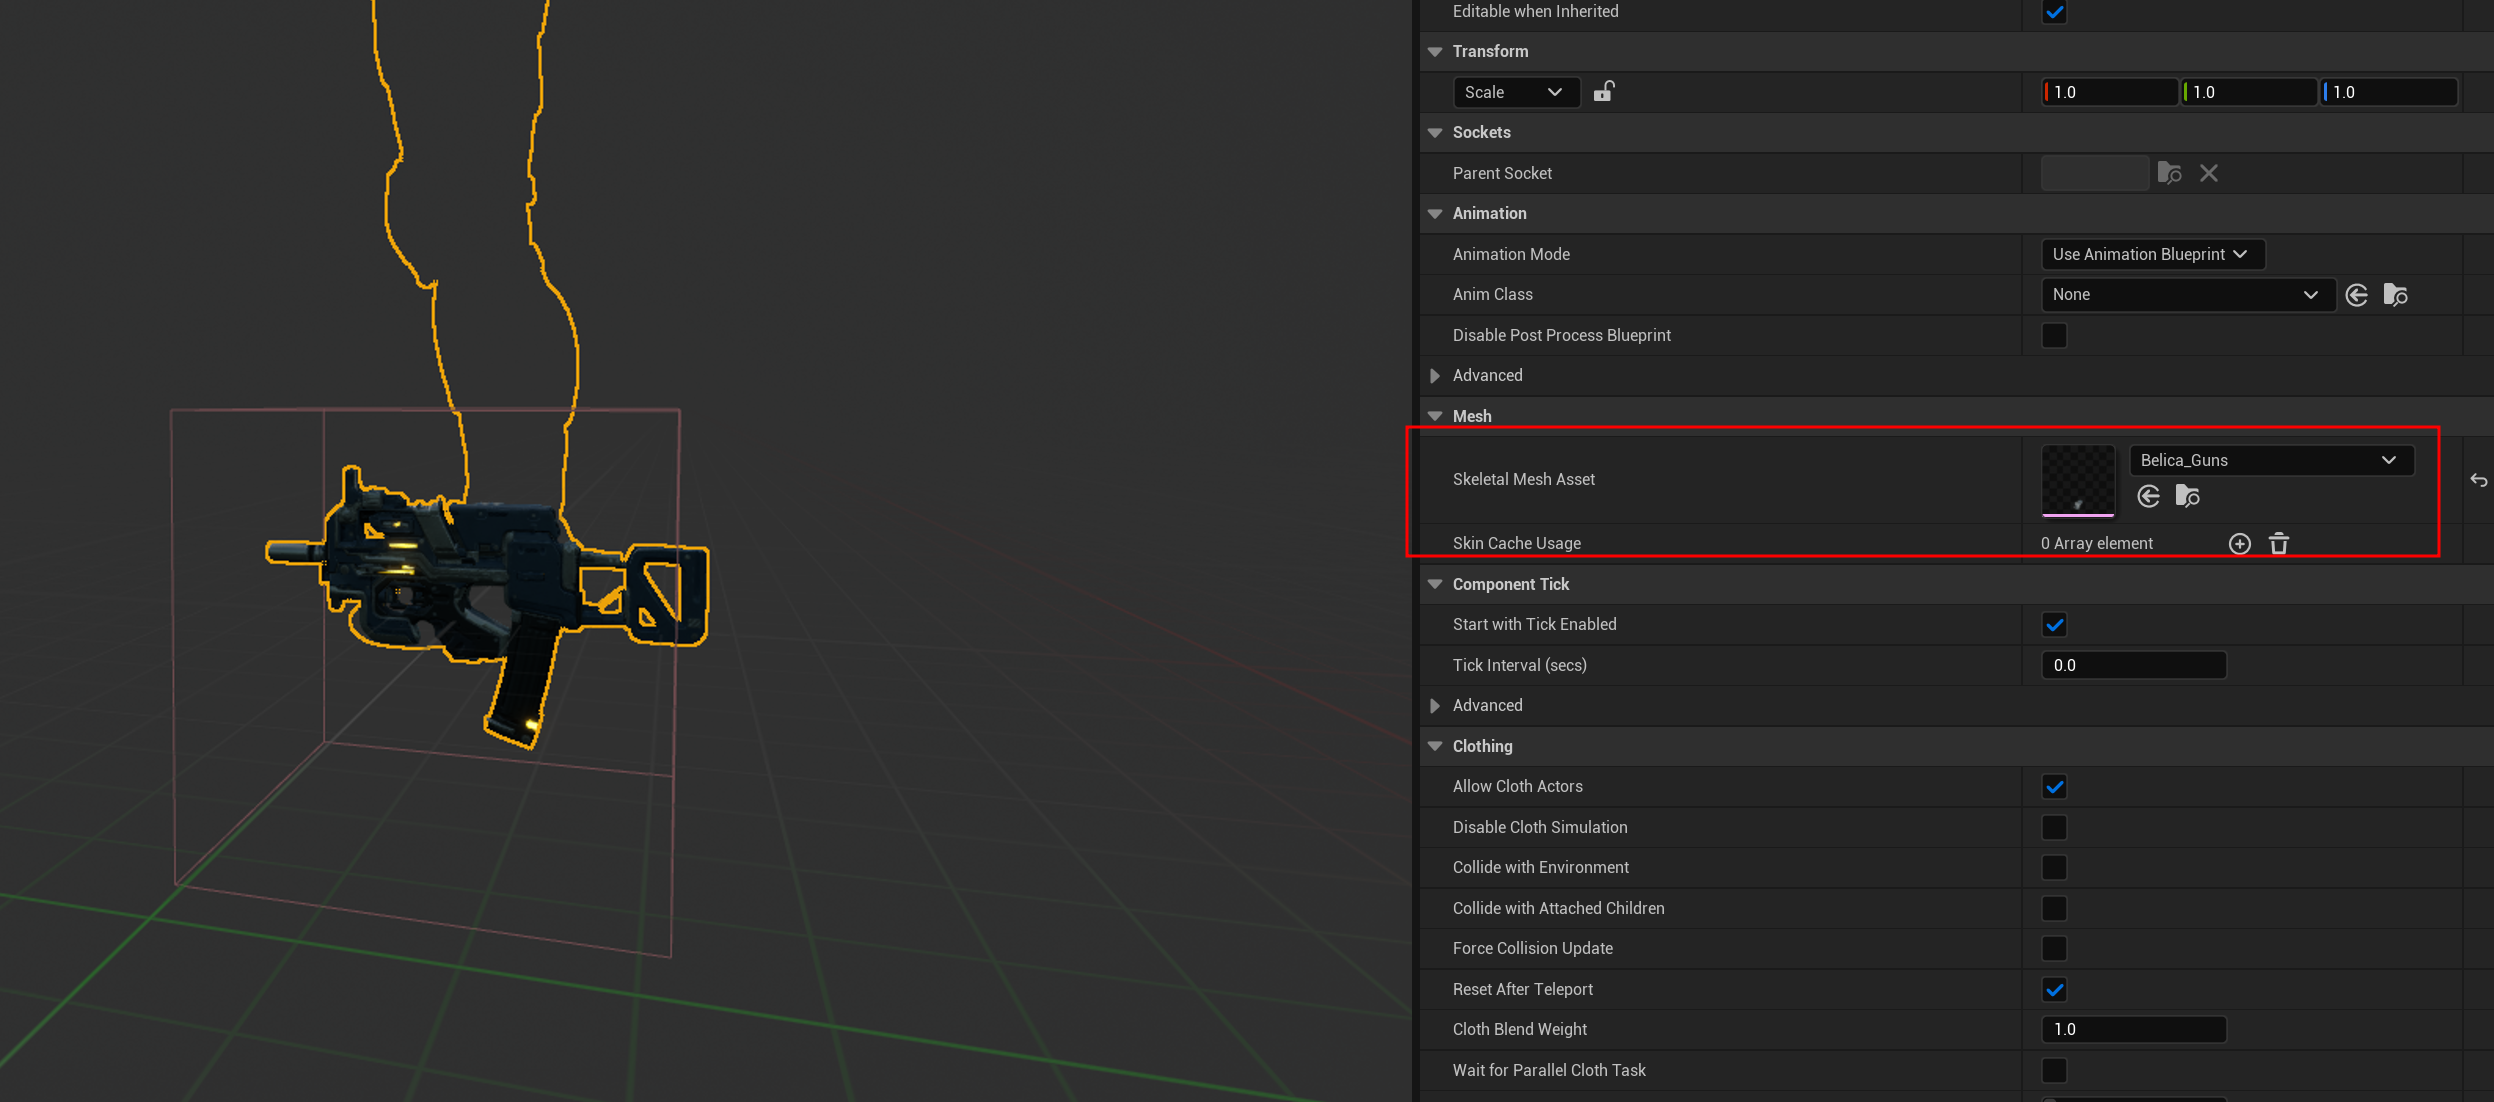Click the skeletal mesh thumbnail preview
2494x1102 pixels.
(x=2078, y=481)
